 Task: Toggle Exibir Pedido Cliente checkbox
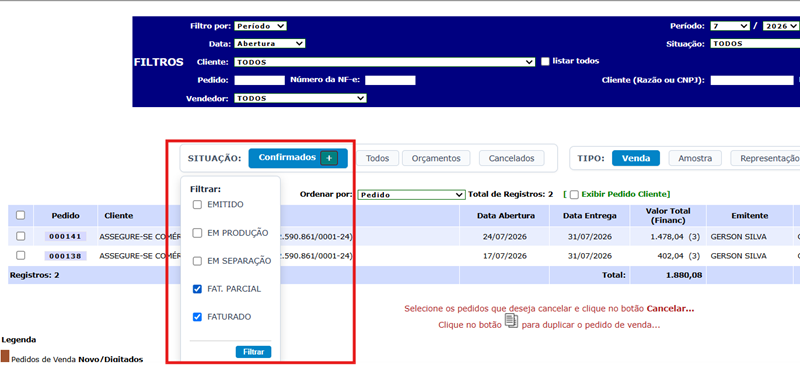pos(574,194)
